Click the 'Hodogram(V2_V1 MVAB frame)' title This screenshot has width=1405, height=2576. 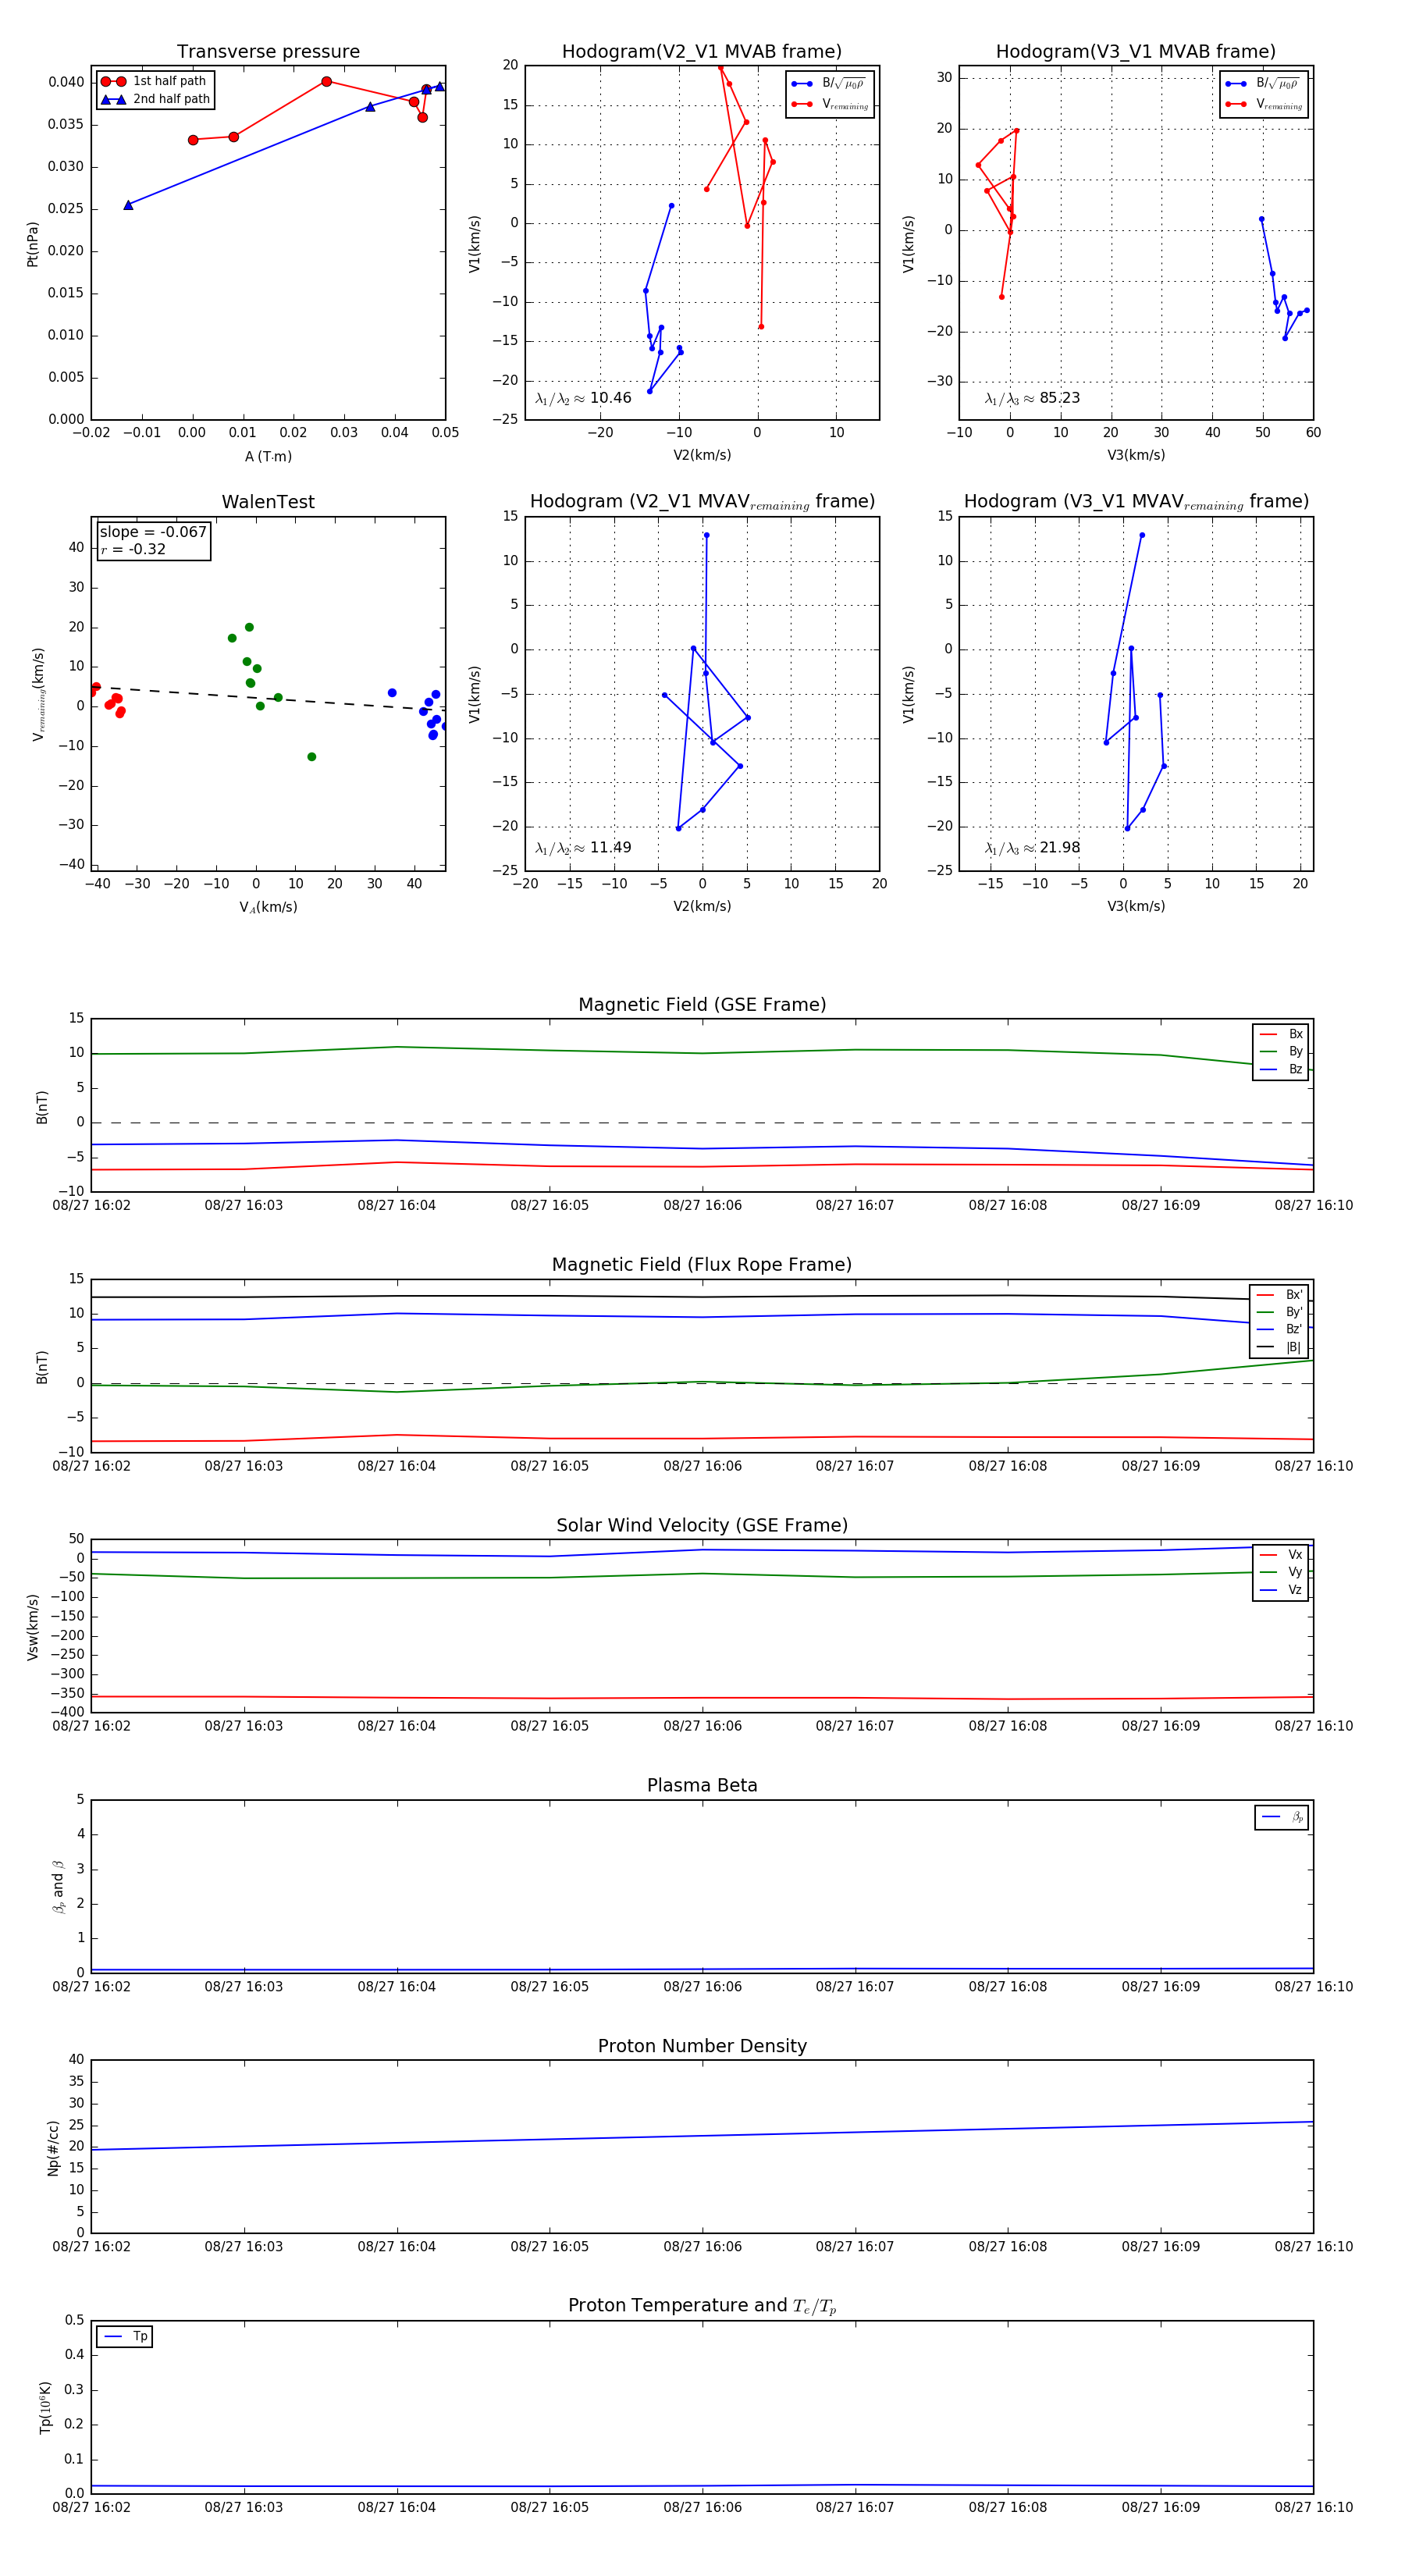click(702, 52)
